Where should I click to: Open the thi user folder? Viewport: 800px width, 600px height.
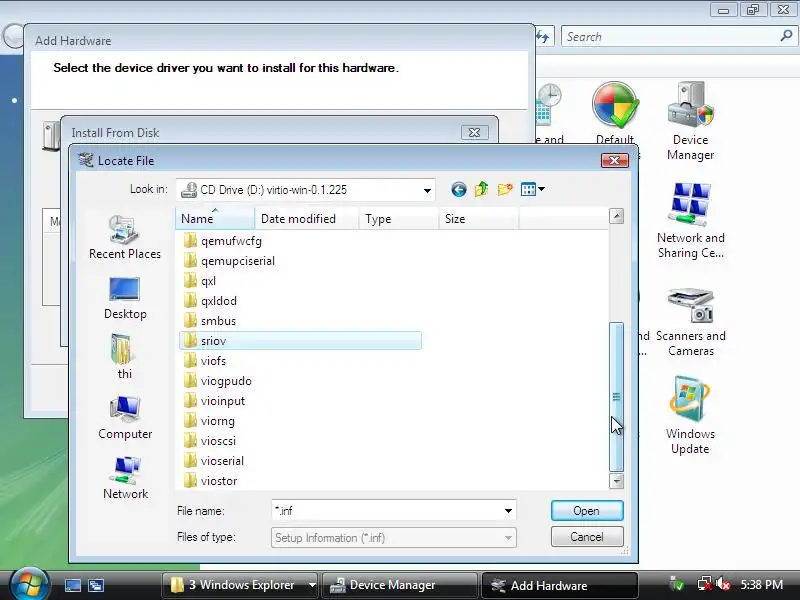click(124, 357)
